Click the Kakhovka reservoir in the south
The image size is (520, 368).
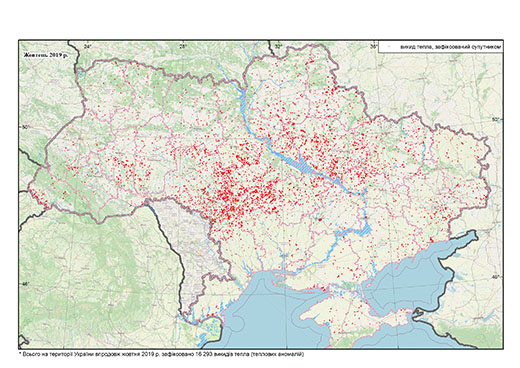tap(354, 231)
